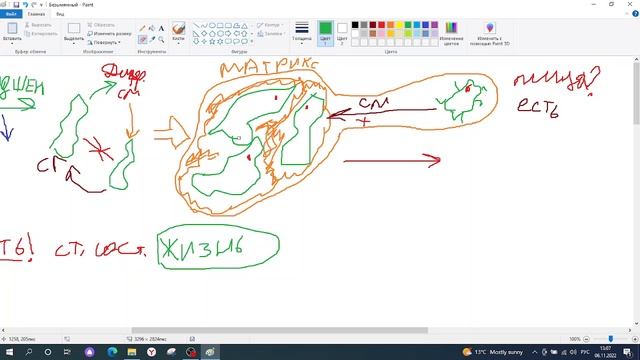
Task: Select the Eraser tool
Action: tap(142, 39)
